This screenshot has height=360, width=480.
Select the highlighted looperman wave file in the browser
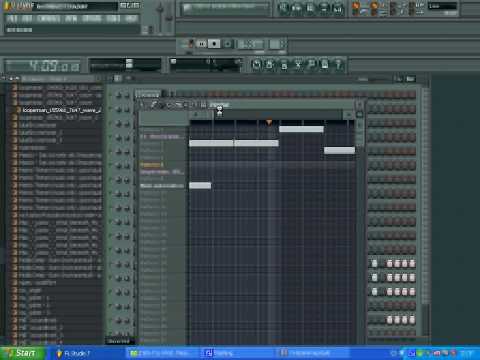62,110
